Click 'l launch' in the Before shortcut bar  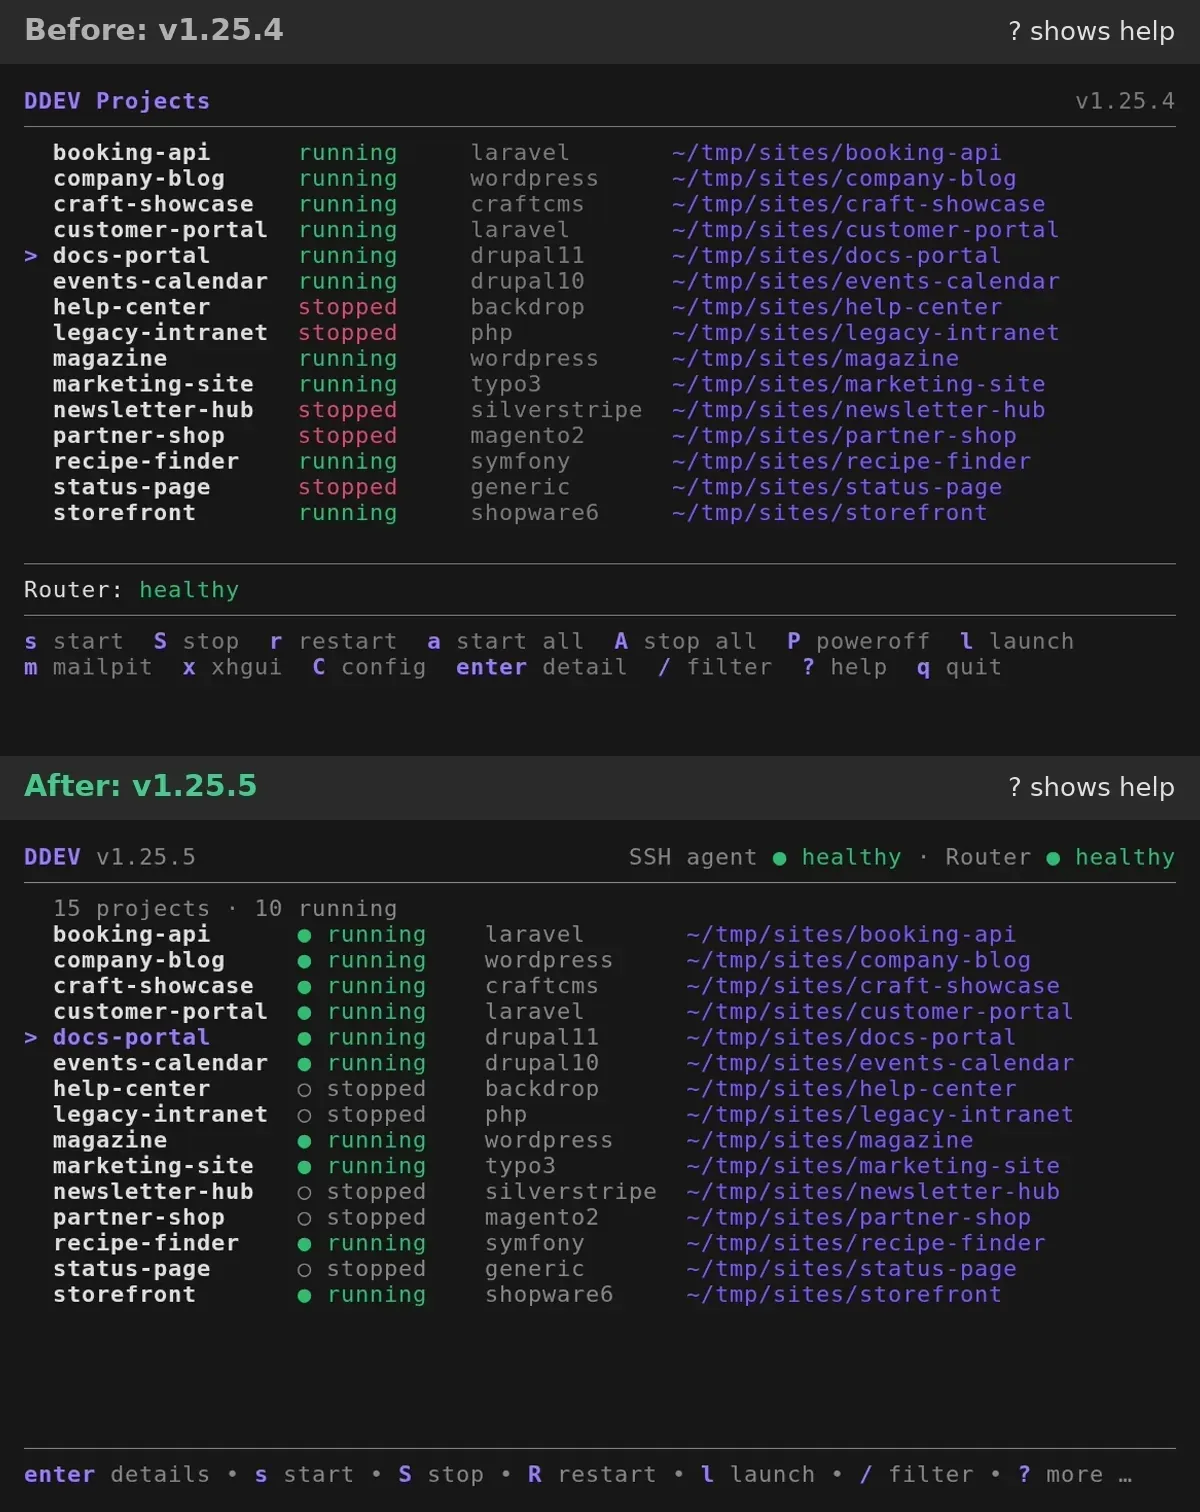tap(1016, 641)
